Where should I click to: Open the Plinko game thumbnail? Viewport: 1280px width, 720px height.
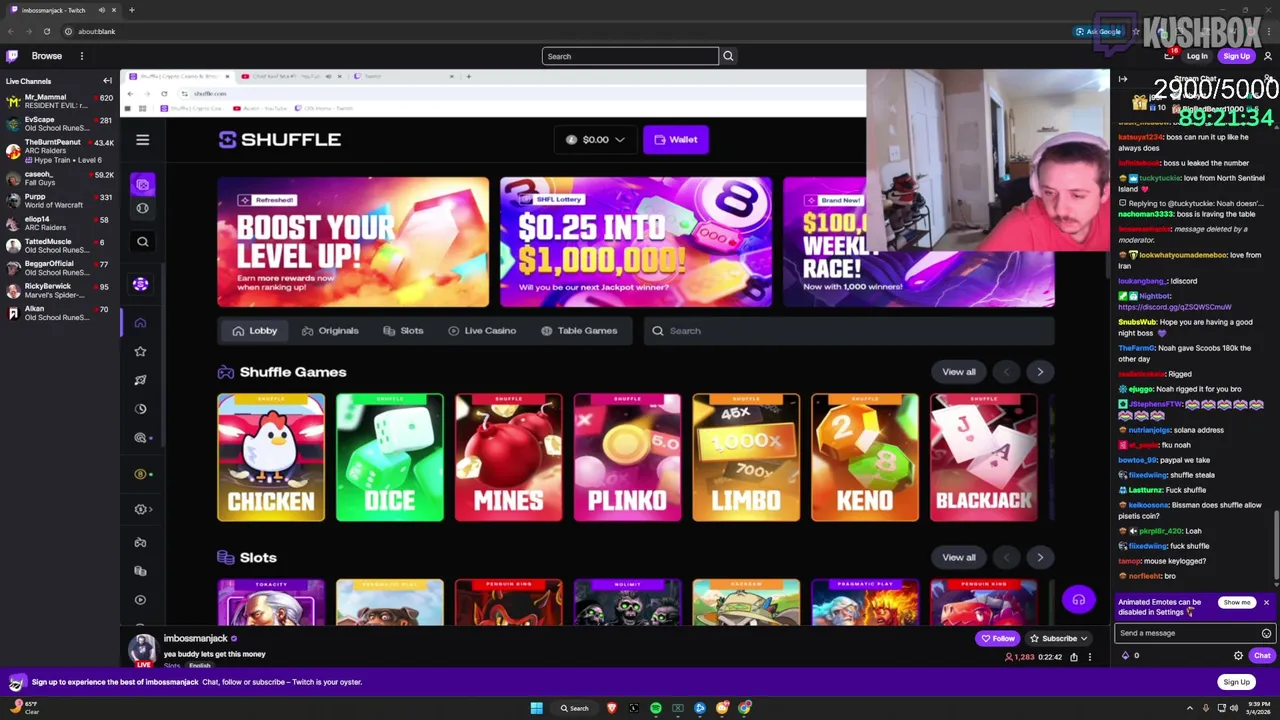pyautogui.click(x=628, y=458)
